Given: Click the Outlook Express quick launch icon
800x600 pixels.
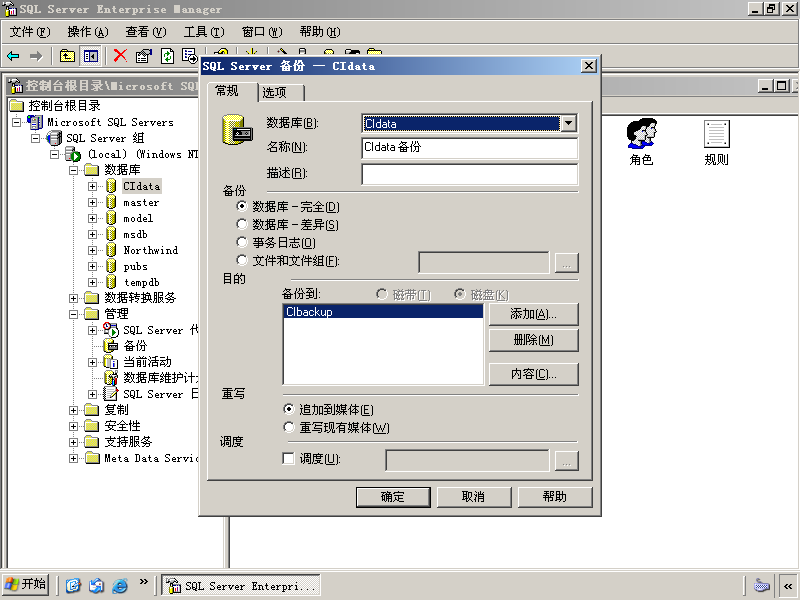Looking at the screenshot, I should [96, 585].
